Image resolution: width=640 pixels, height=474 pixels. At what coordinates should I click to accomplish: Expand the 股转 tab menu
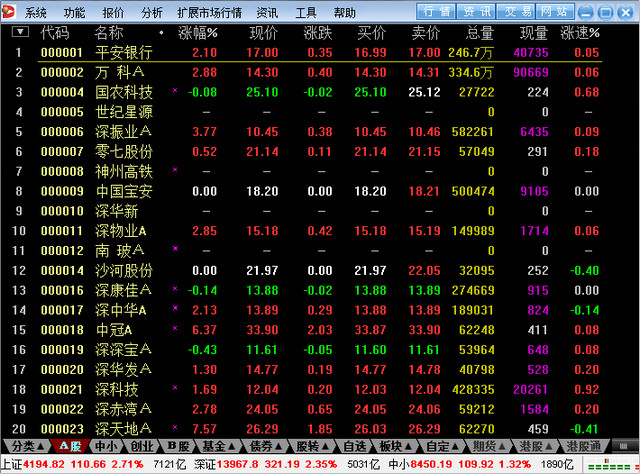pyautogui.click(x=312, y=446)
